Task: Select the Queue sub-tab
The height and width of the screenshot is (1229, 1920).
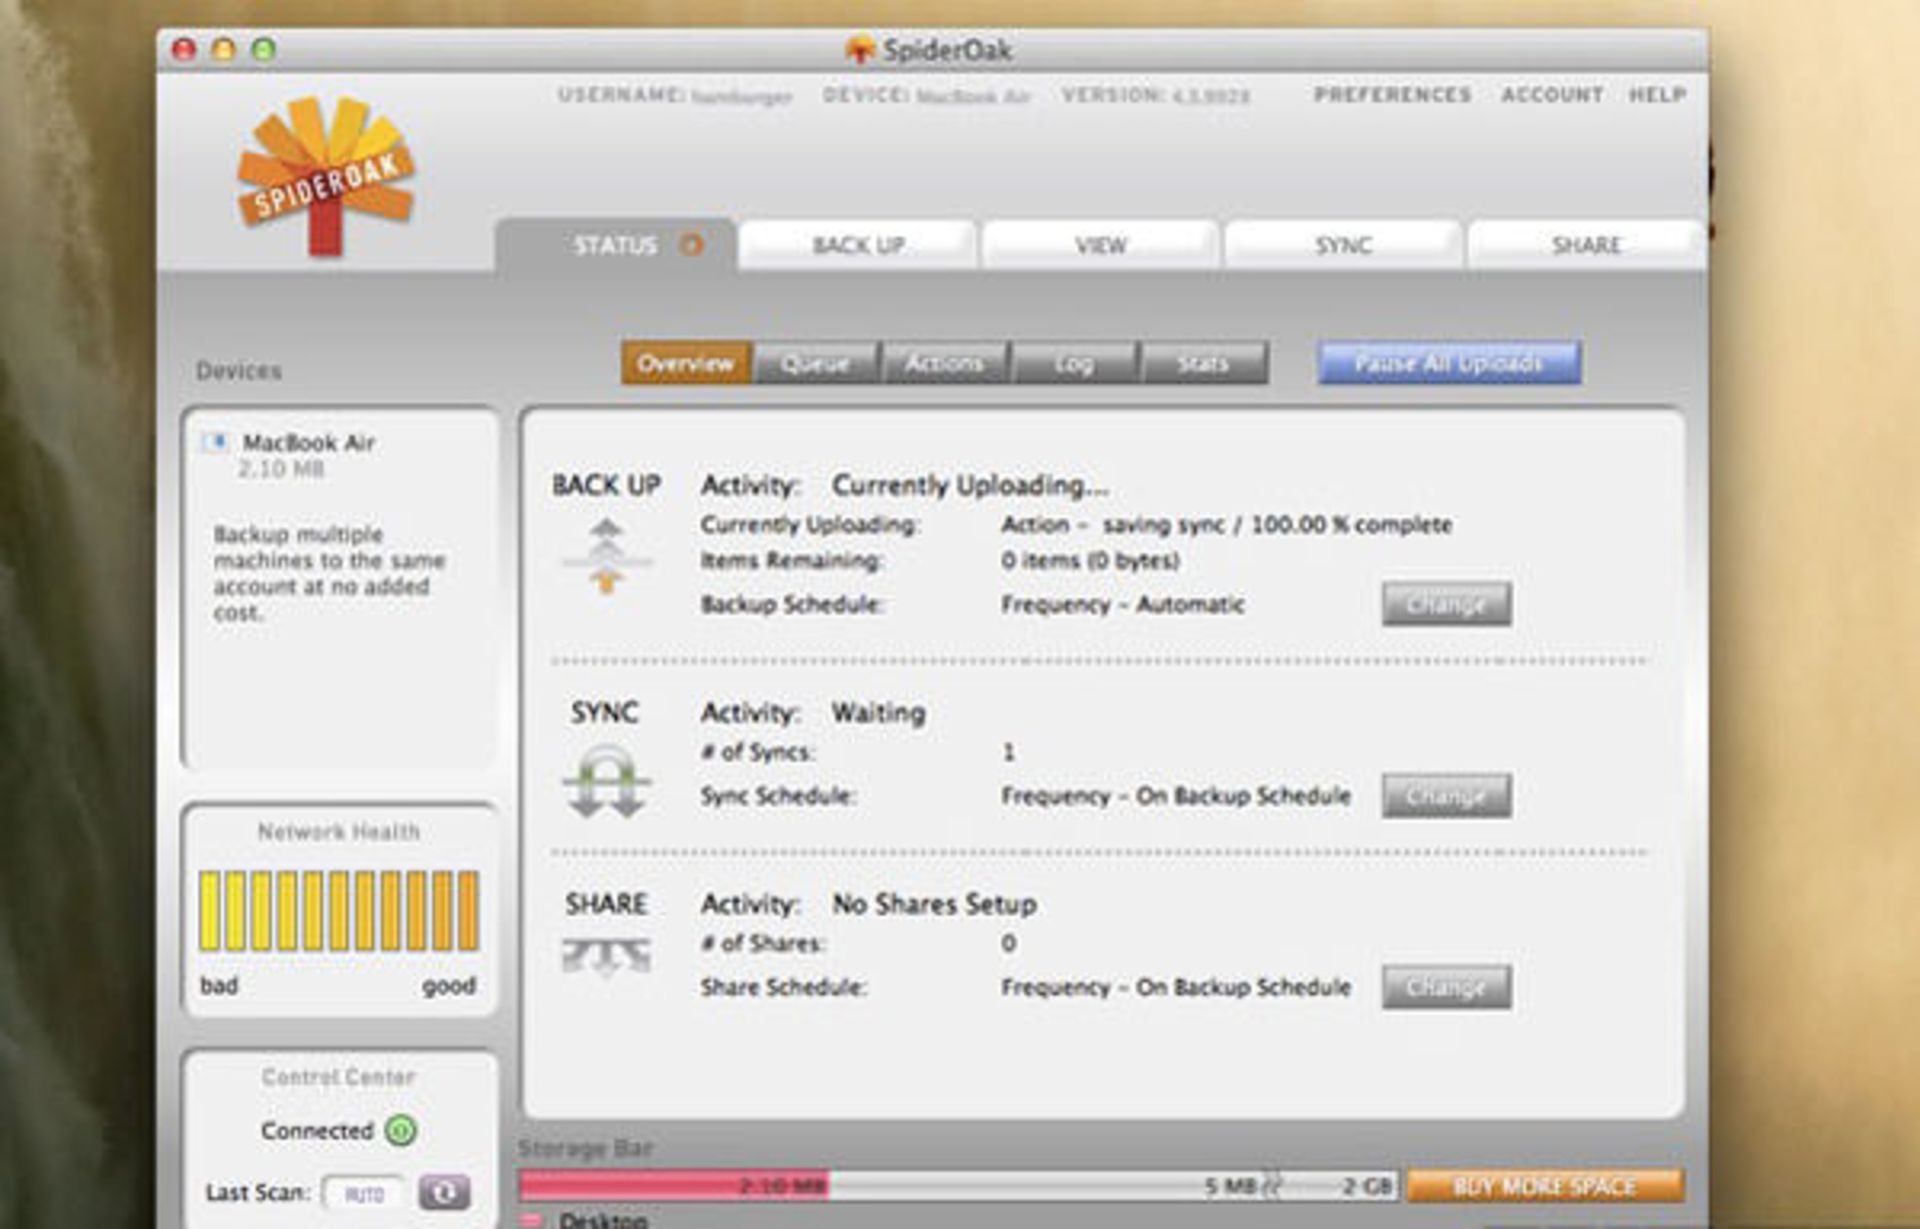Action: pos(815,363)
